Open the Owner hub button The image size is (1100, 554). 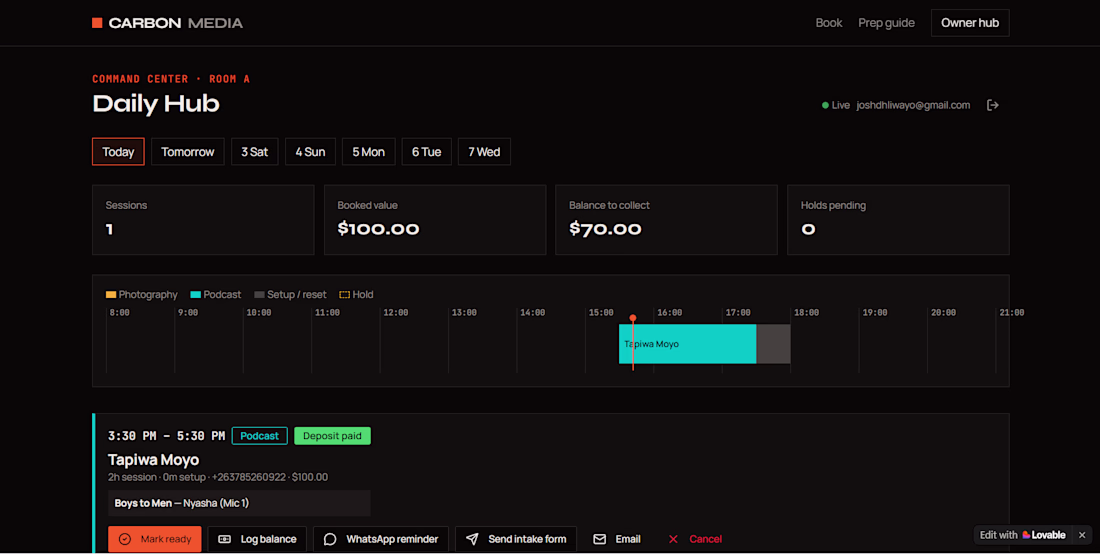970,23
